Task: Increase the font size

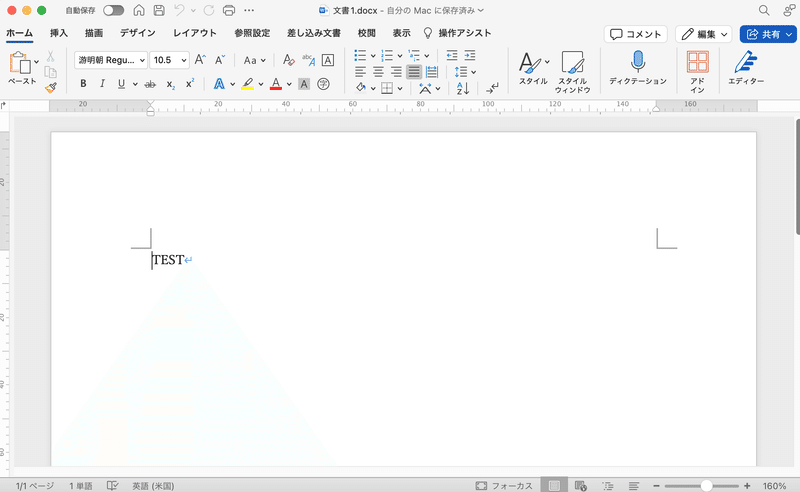Action: [x=200, y=60]
